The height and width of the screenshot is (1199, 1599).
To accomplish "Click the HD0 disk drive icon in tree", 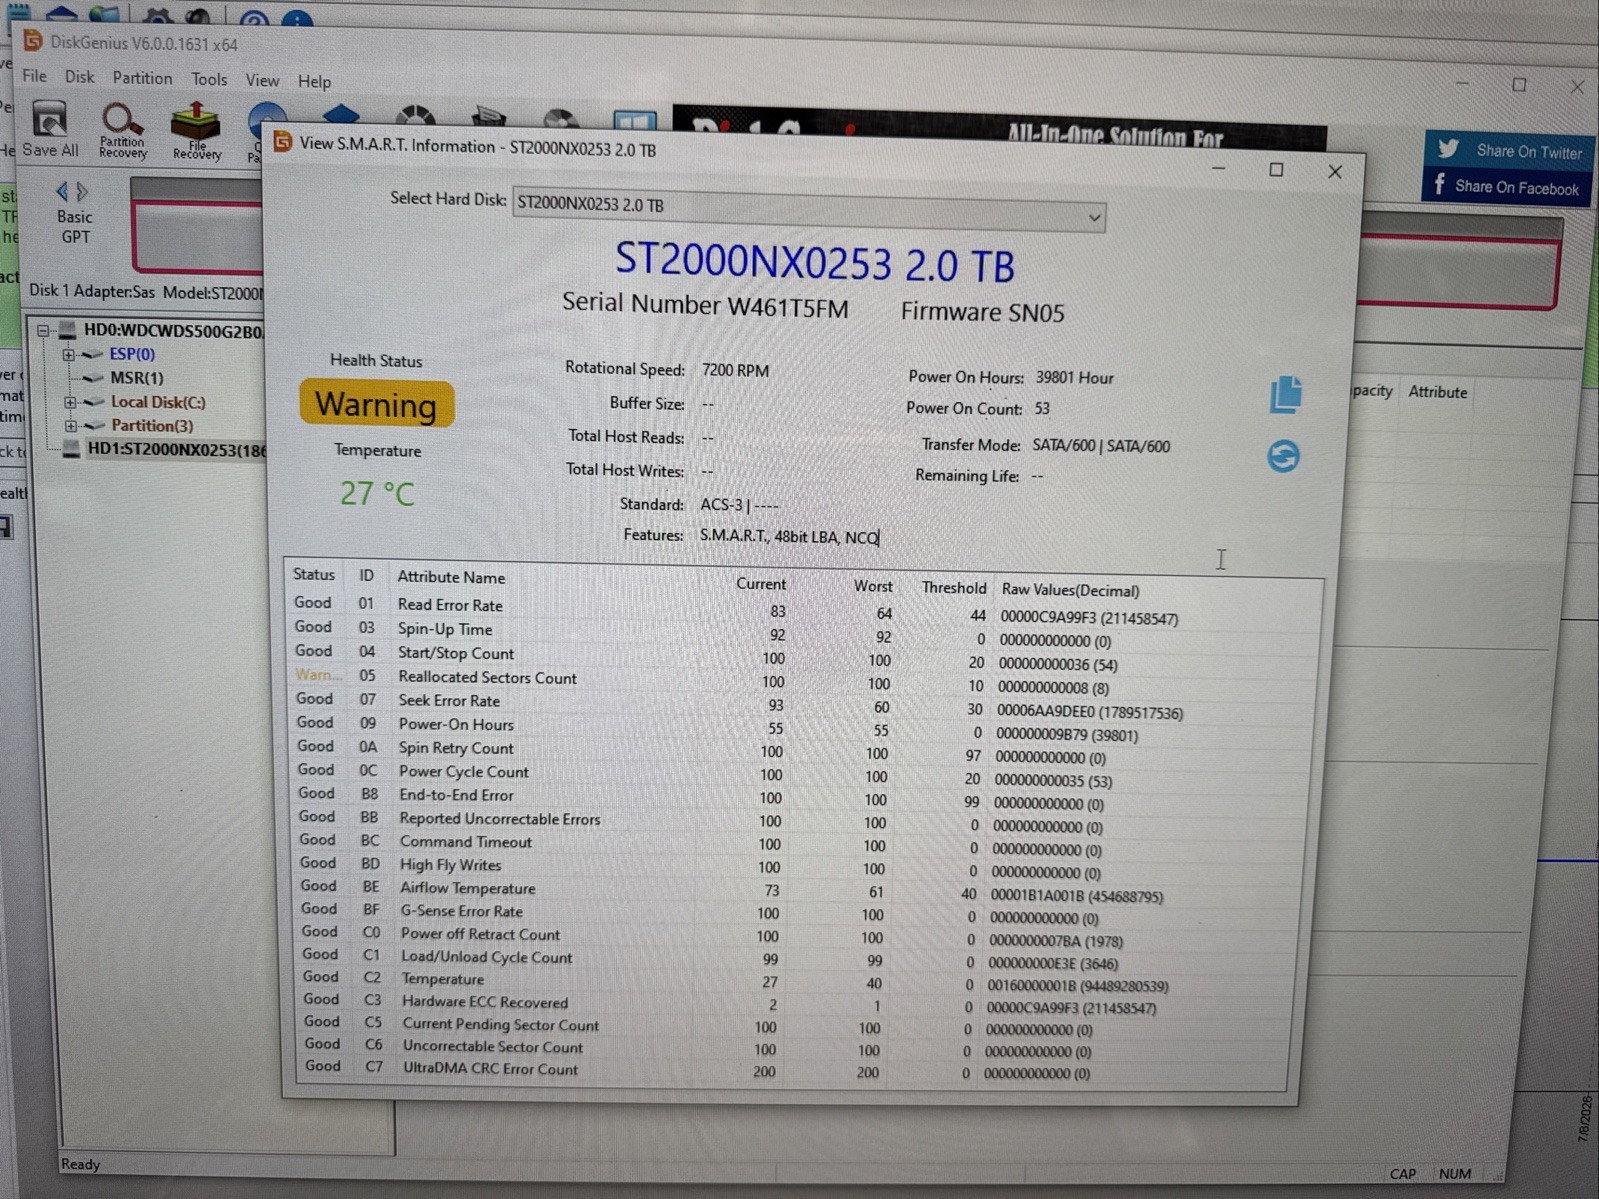I will pyautogui.click(x=67, y=330).
